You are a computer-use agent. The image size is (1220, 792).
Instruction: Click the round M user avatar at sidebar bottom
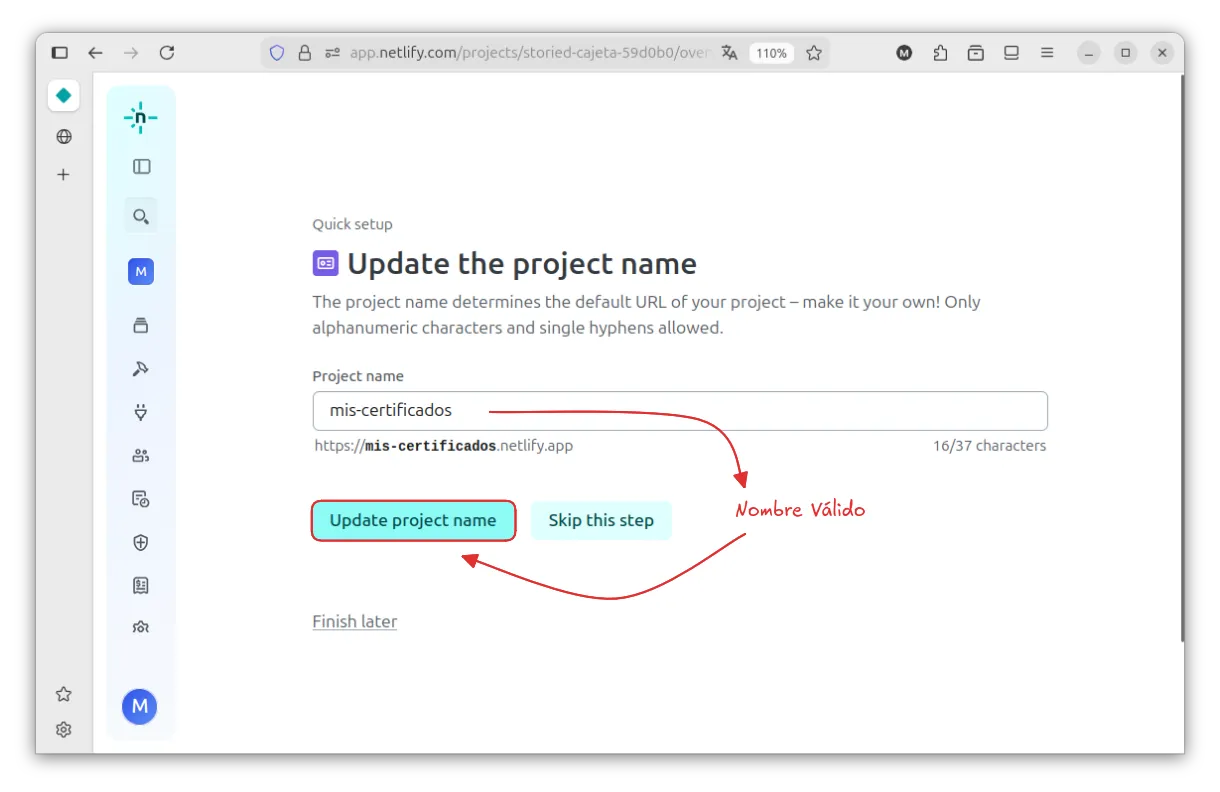(140, 706)
